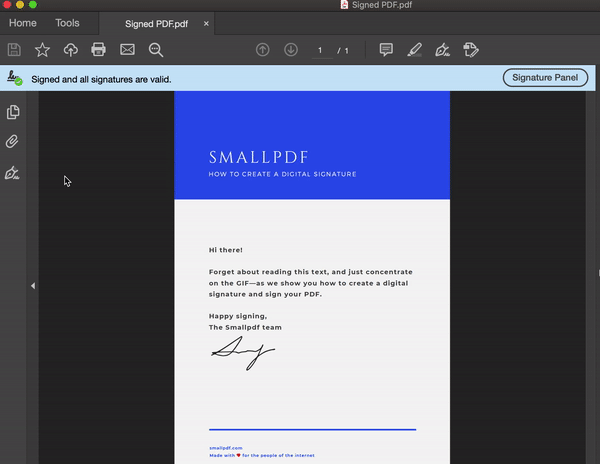Open the Fill & Sign tool in toolbar
Screen dimensions: 600x464
pos(442,50)
